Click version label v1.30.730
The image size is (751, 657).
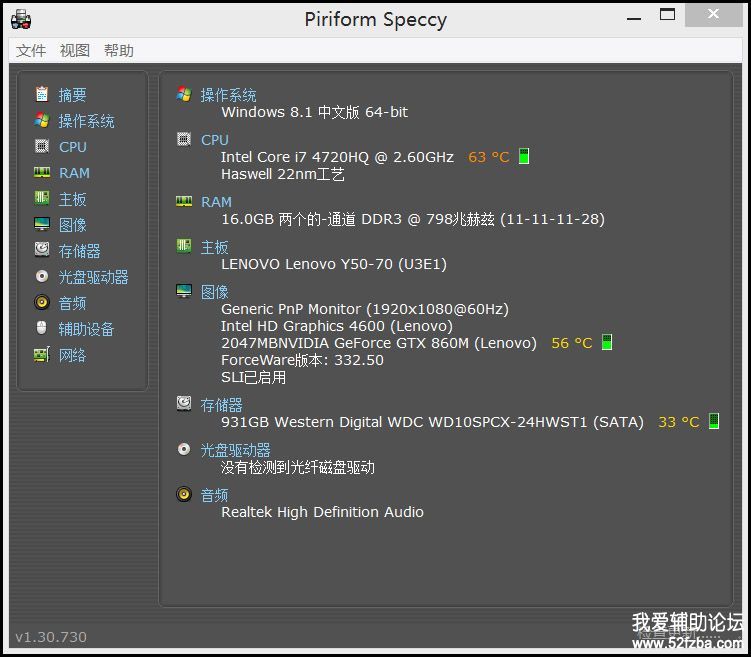tap(51, 637)
